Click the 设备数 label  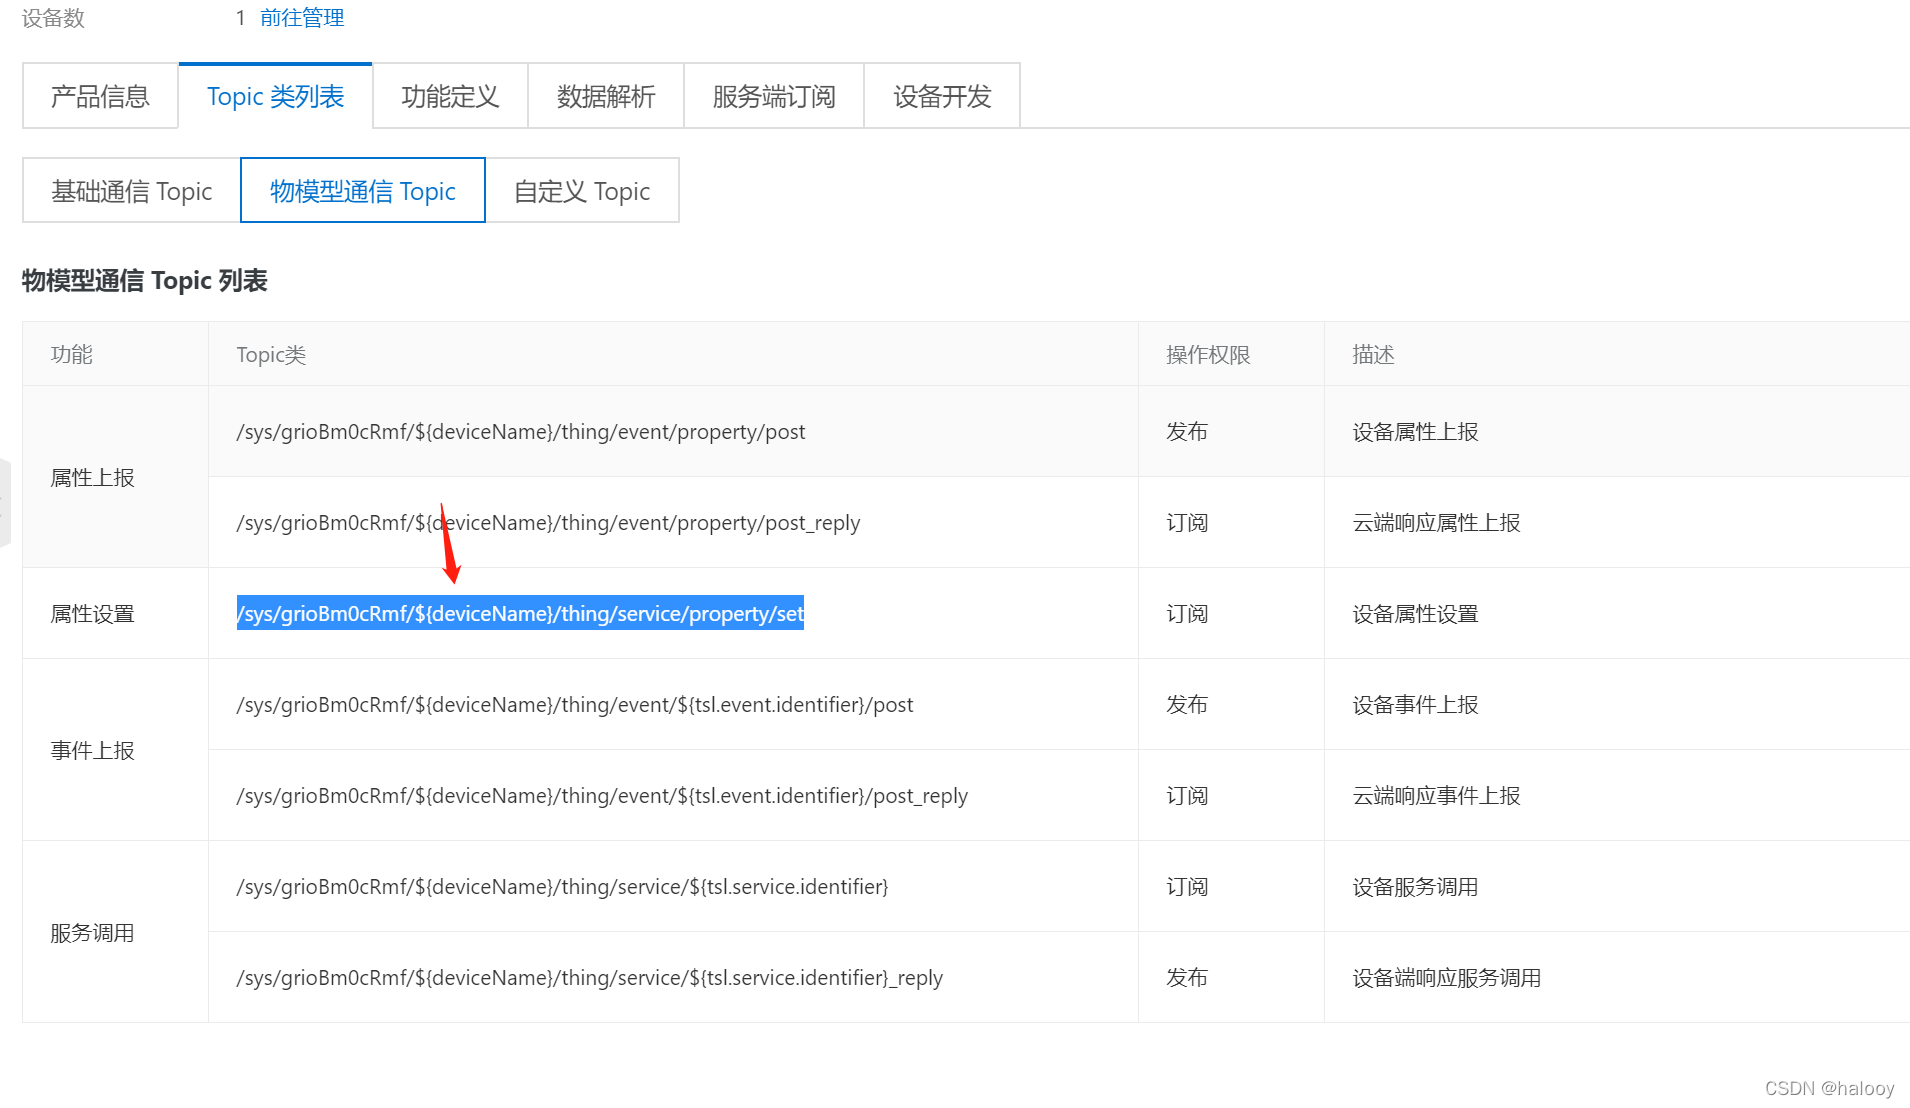53,18
